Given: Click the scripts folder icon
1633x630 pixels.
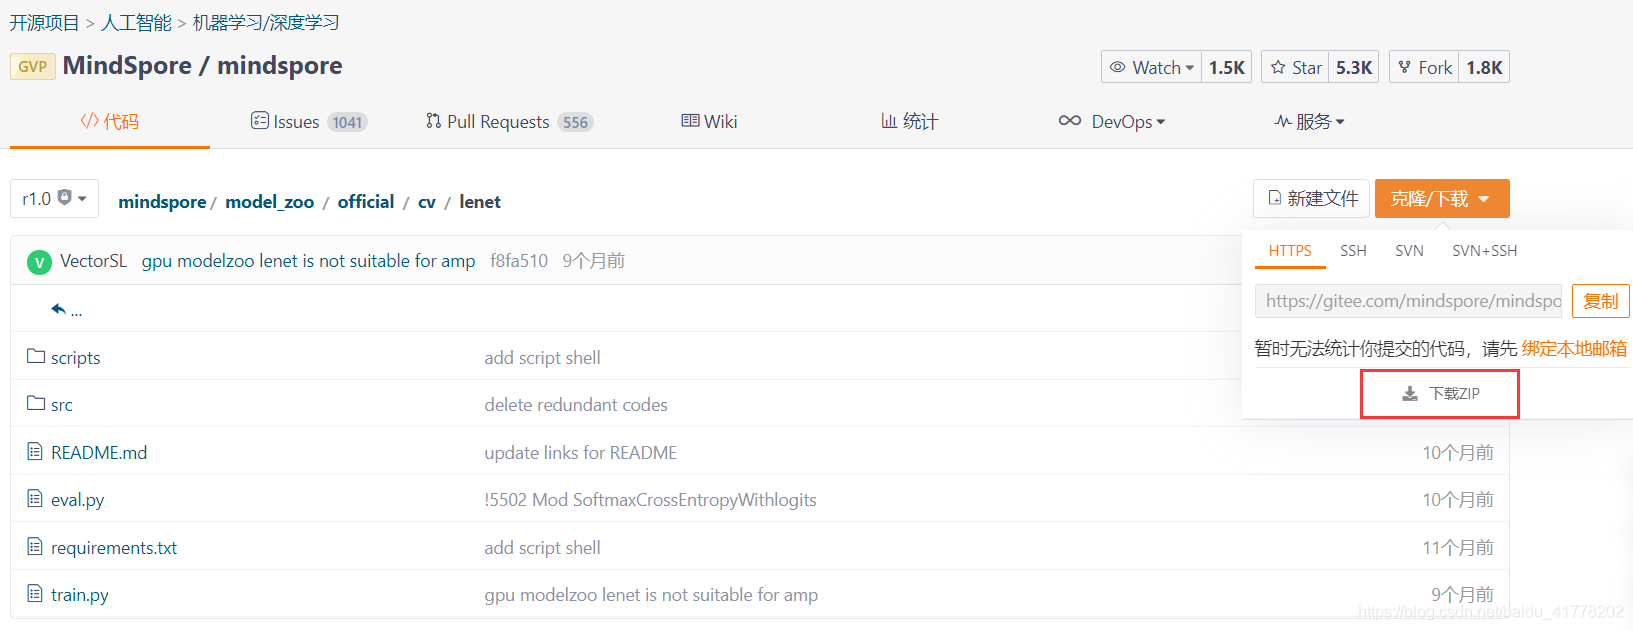Looking at the screenshot, I should pos(36,356).
